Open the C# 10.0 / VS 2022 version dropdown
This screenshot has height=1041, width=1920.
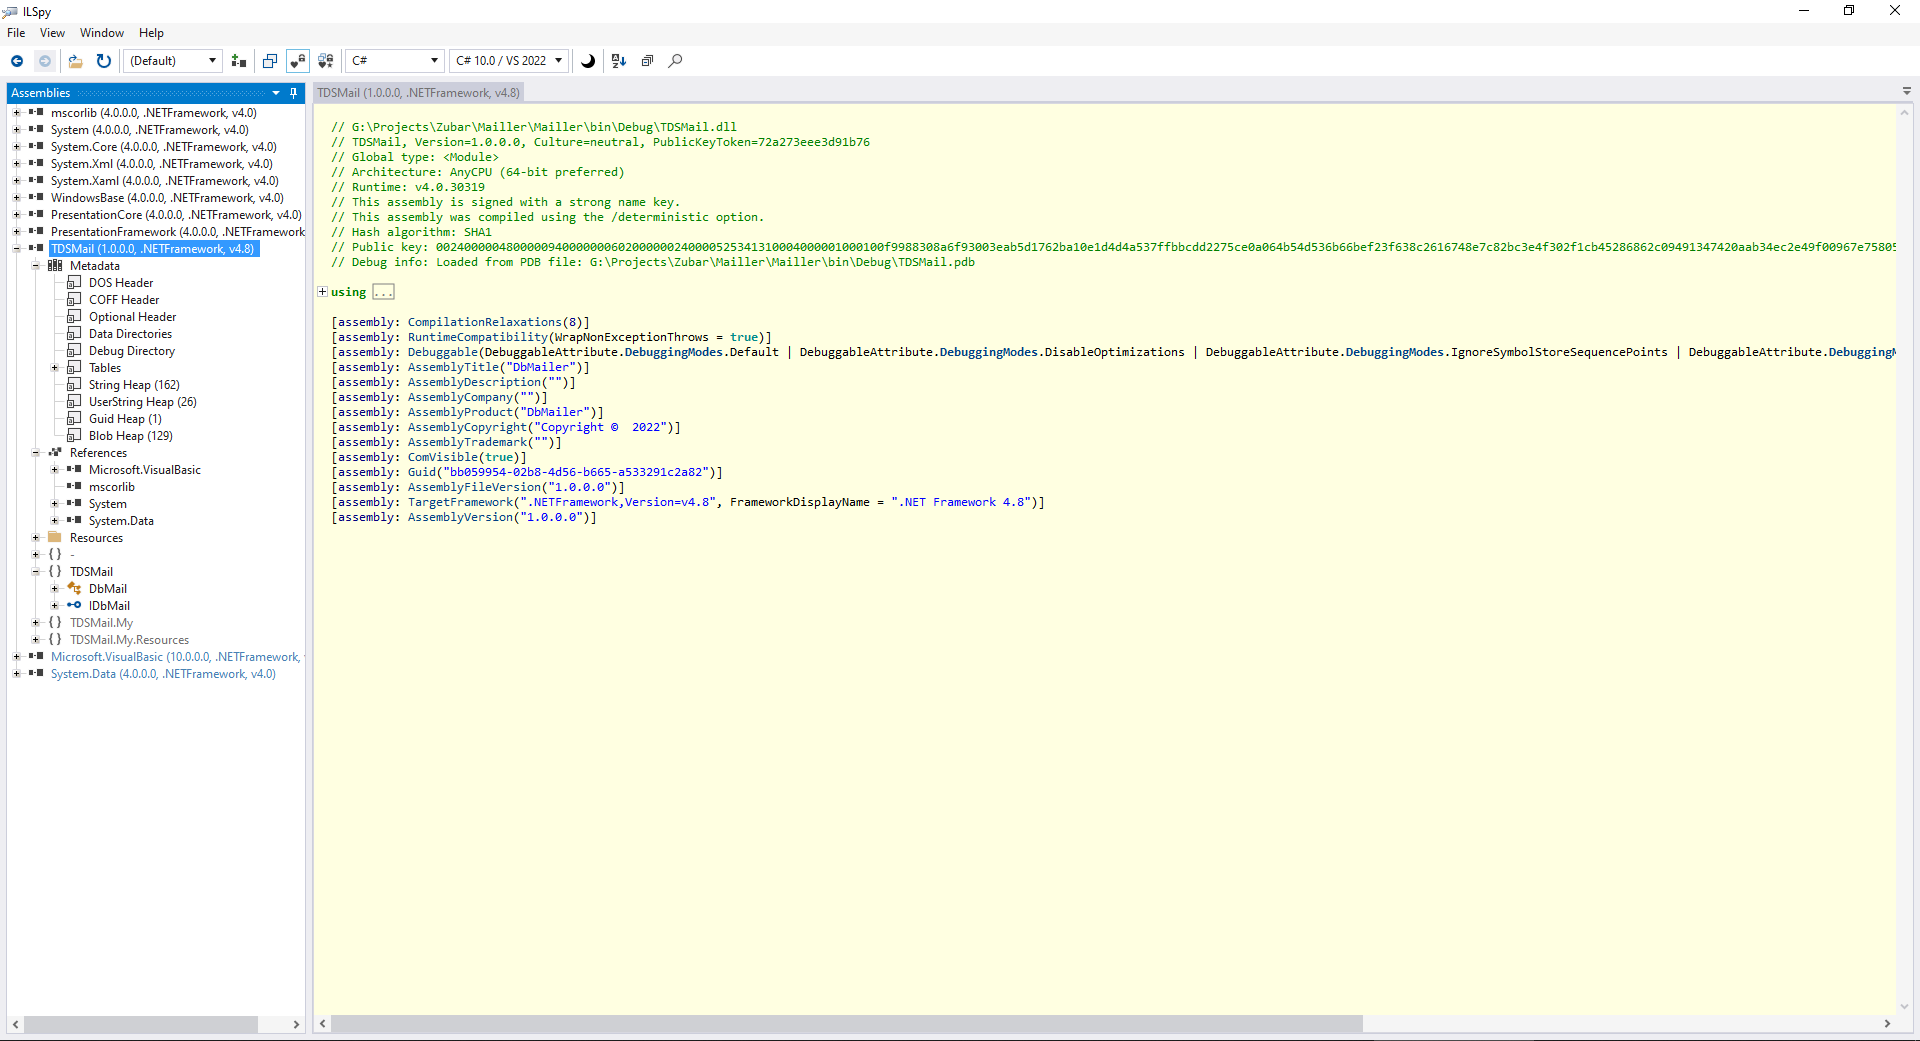click(x=509, y=61)
